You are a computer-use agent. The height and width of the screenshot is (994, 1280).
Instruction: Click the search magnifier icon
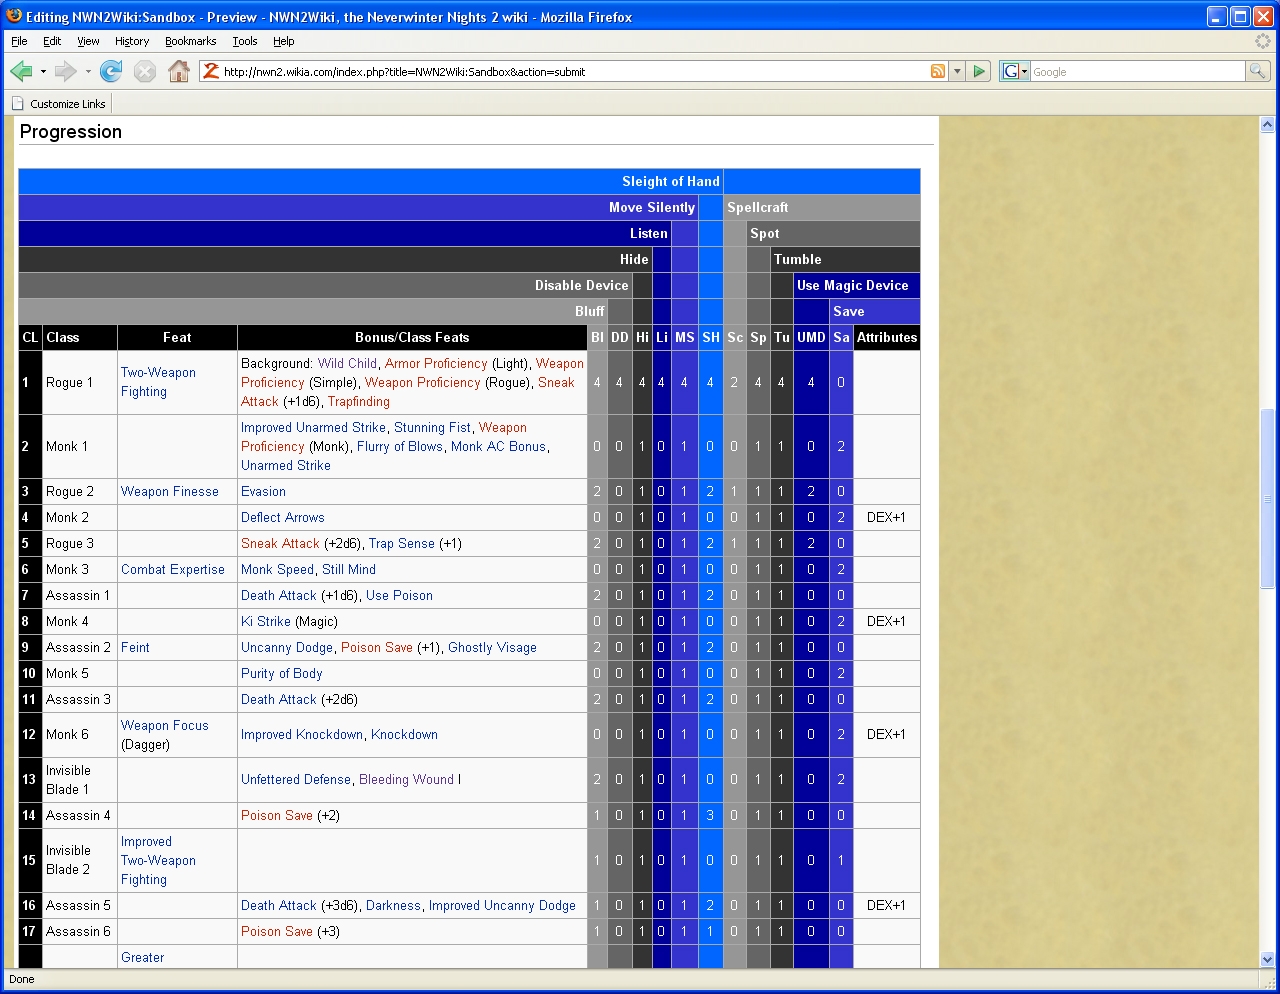[1257, 71]
